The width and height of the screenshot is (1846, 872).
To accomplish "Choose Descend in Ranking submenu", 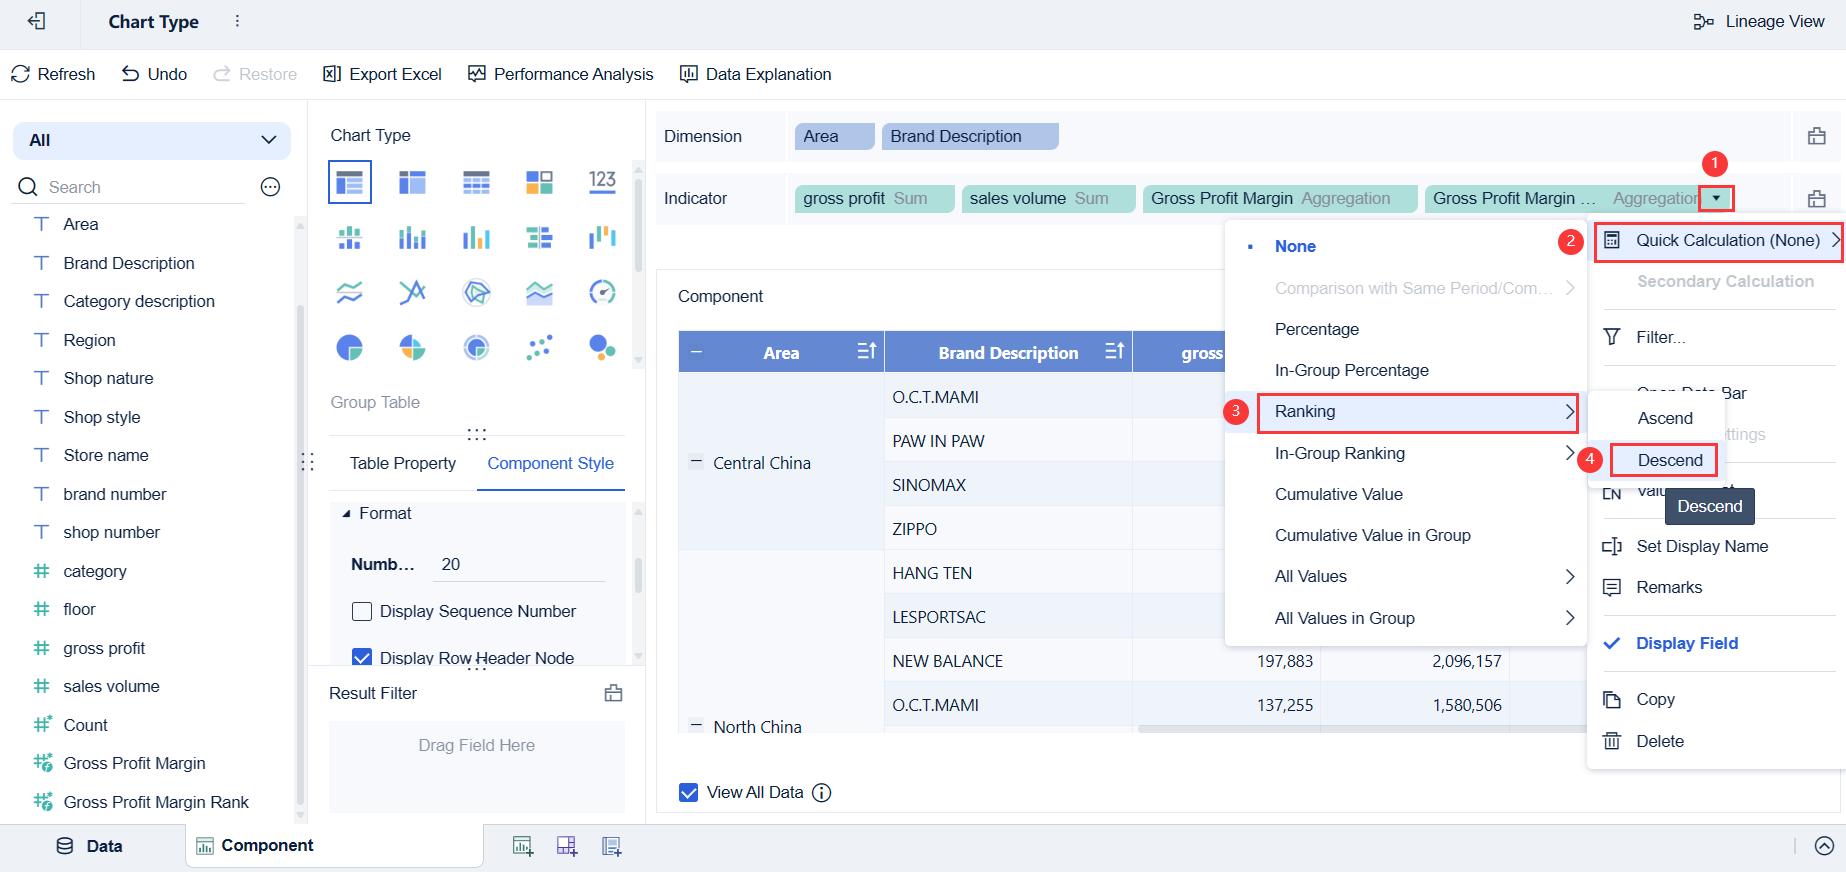I will 1669,460.
